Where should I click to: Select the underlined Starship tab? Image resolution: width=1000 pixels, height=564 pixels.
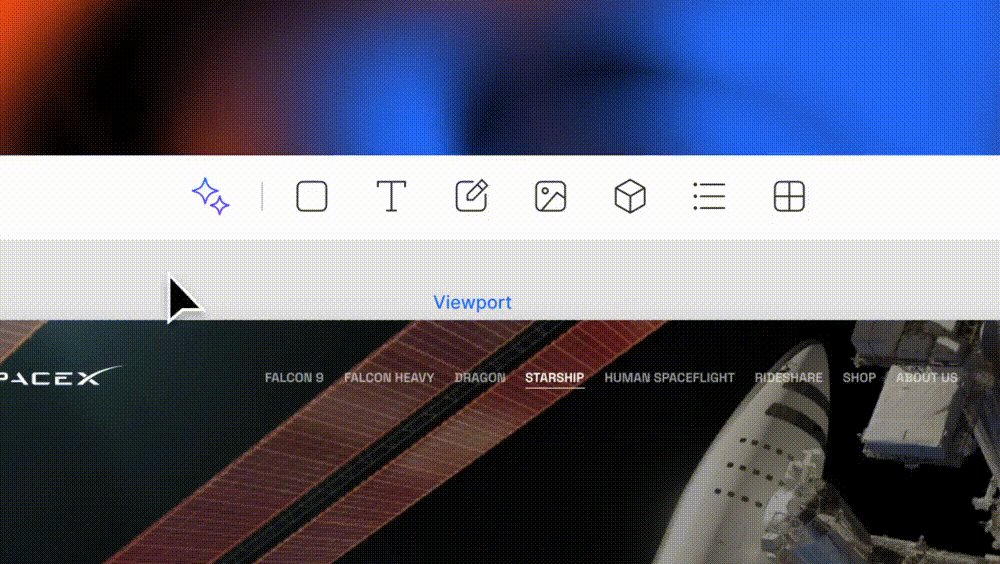point(554,378)
